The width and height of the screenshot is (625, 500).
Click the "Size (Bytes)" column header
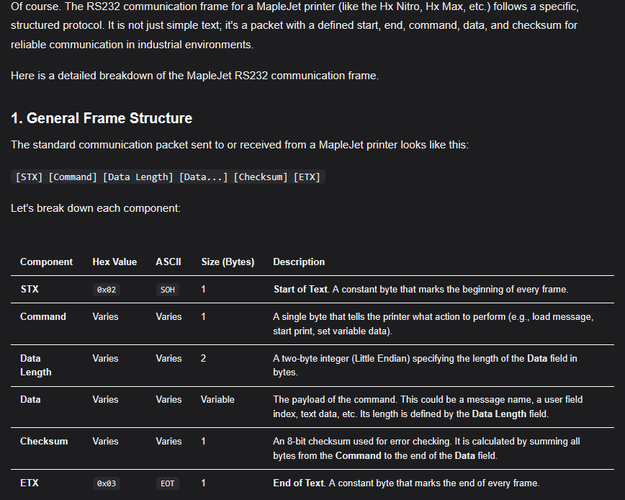coord(228,262)
